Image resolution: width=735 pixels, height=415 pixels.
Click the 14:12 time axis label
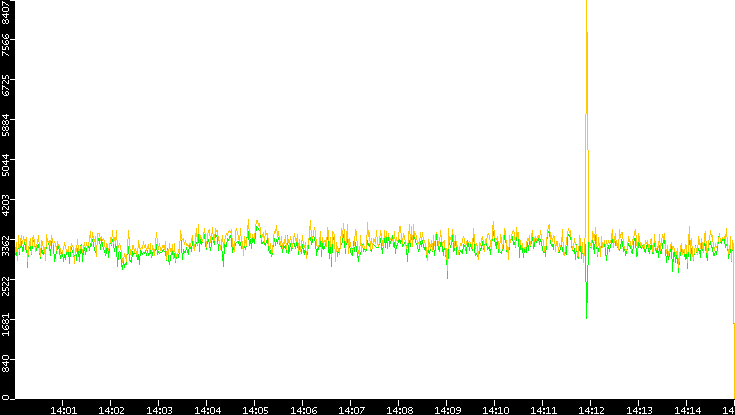click(x=591, y=411)
